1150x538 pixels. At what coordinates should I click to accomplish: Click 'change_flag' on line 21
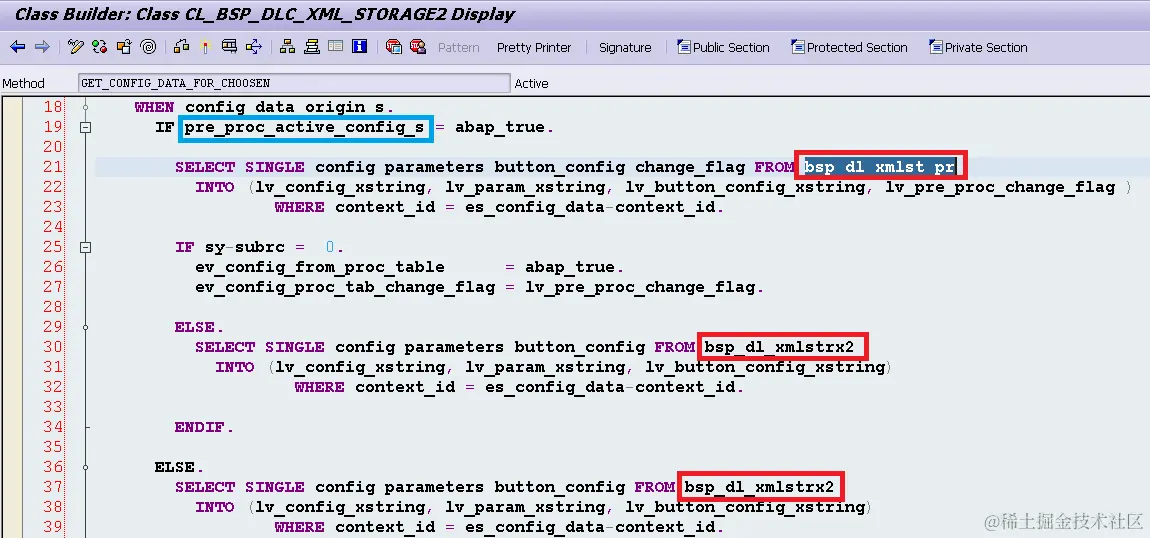[x=690, y=167]
